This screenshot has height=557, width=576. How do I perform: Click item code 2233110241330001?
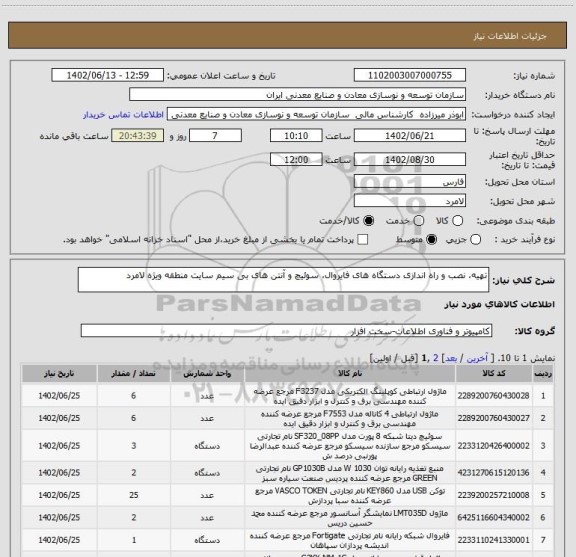click(x=493, y=540)
